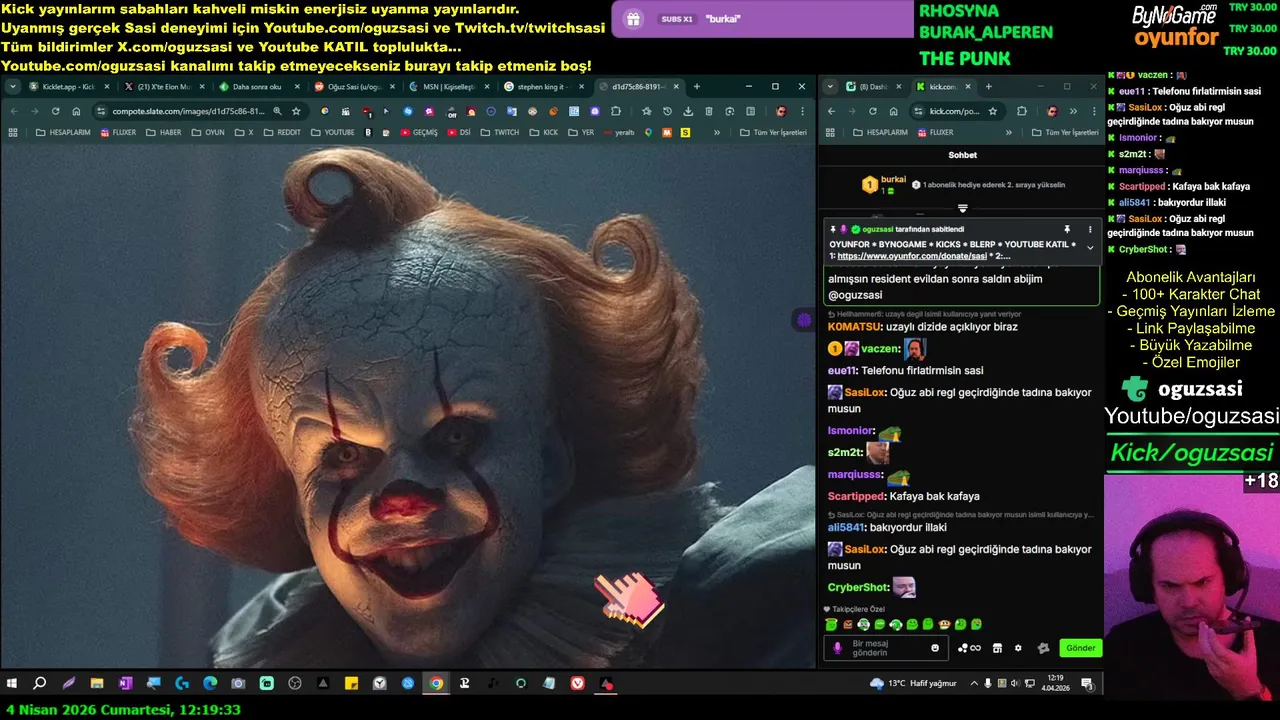Show more bookmarks chevron in Kick window
The height and width of the screenshot is (720, 1280).
pos(1008,132)
